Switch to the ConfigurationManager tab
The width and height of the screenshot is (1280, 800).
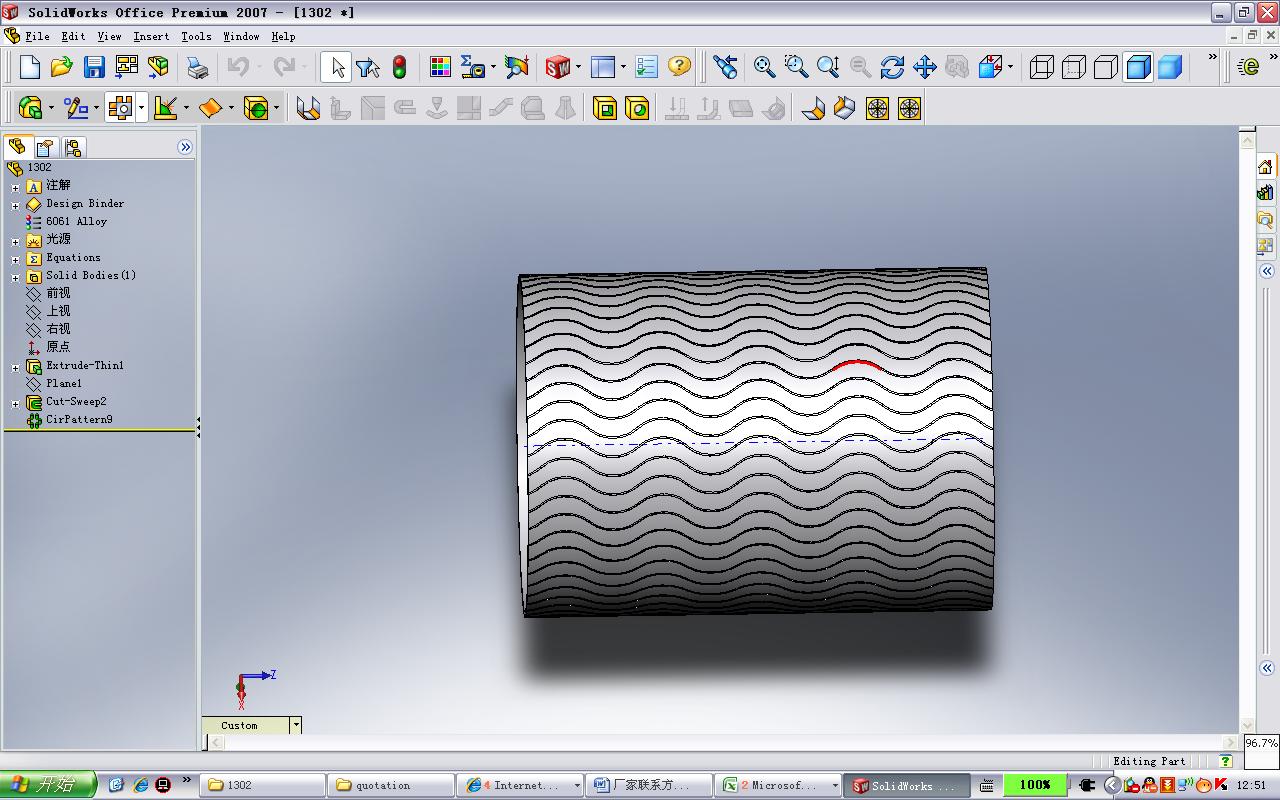[72, 147]
